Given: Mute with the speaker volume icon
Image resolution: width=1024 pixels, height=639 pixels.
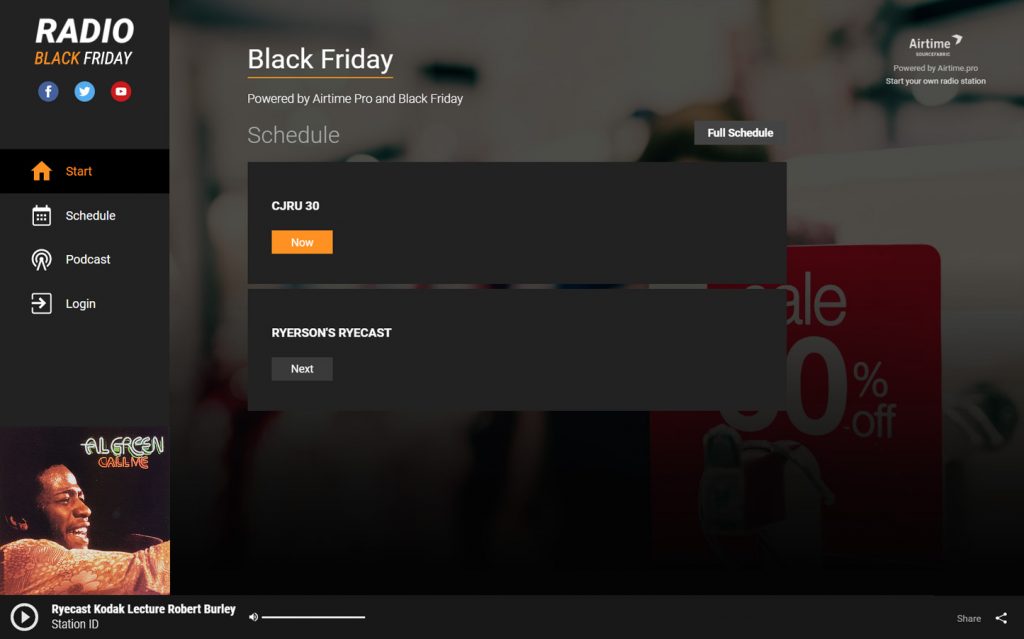Looking at the screenshot, I should (253, 617).
